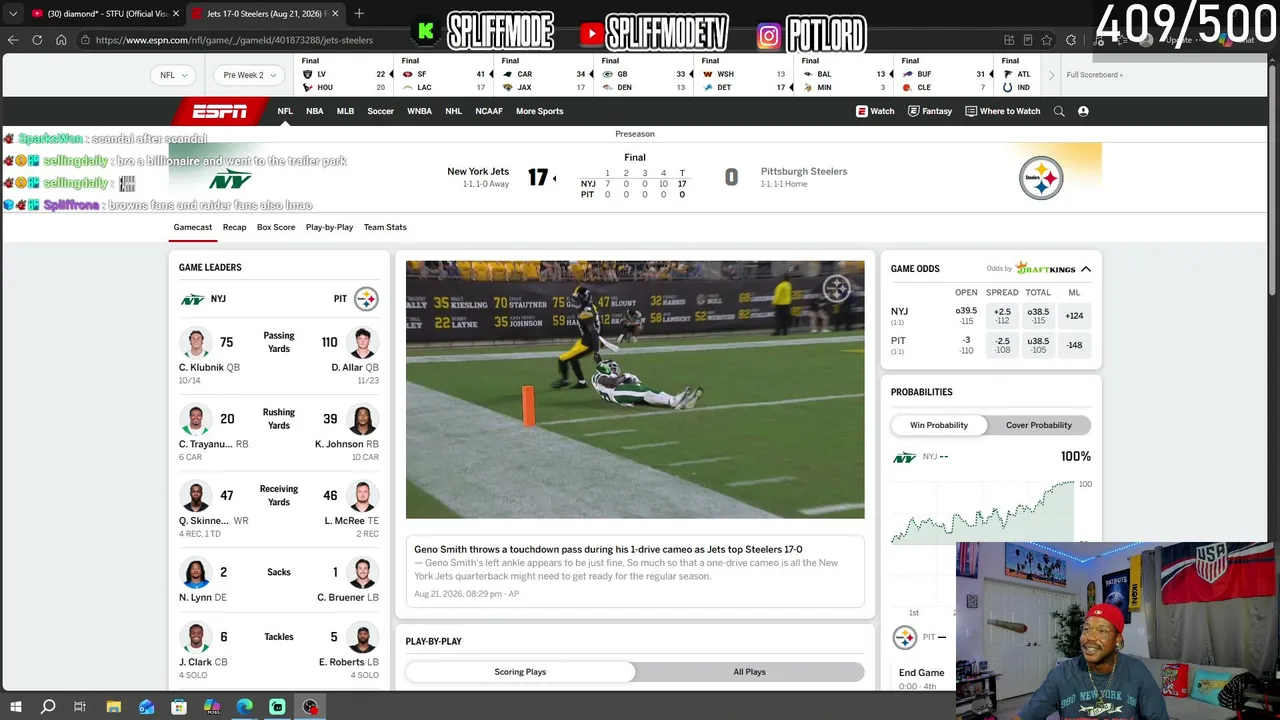This screenshot has width=1280, height=720.
Task: Open the NFL league dropdown
Action: pyautogui.click(x=175, y=75)
